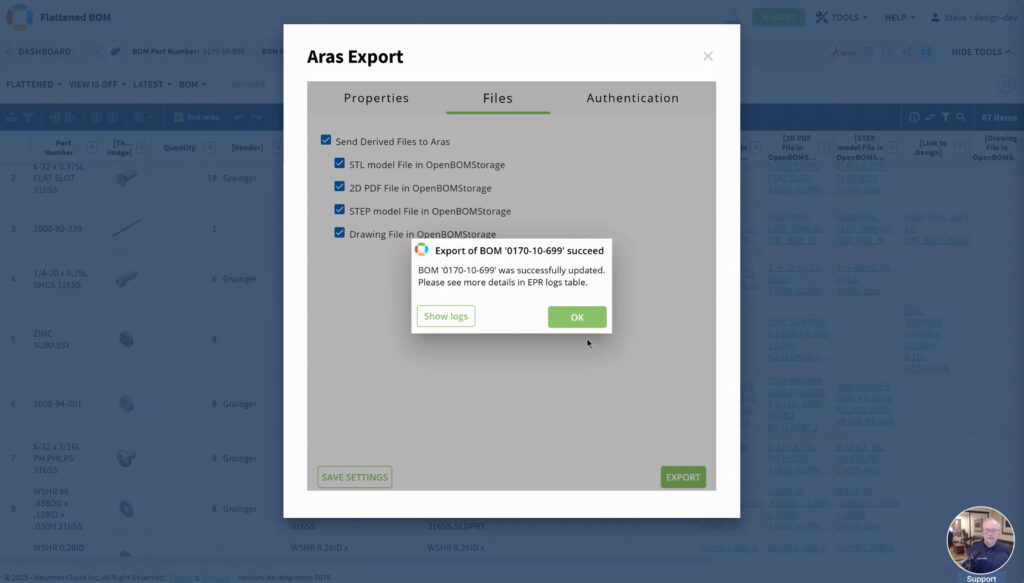The width and height of the screenshot is (1024, 583).
Task: Open the Show logs button
Action: [x=446, y=316]
